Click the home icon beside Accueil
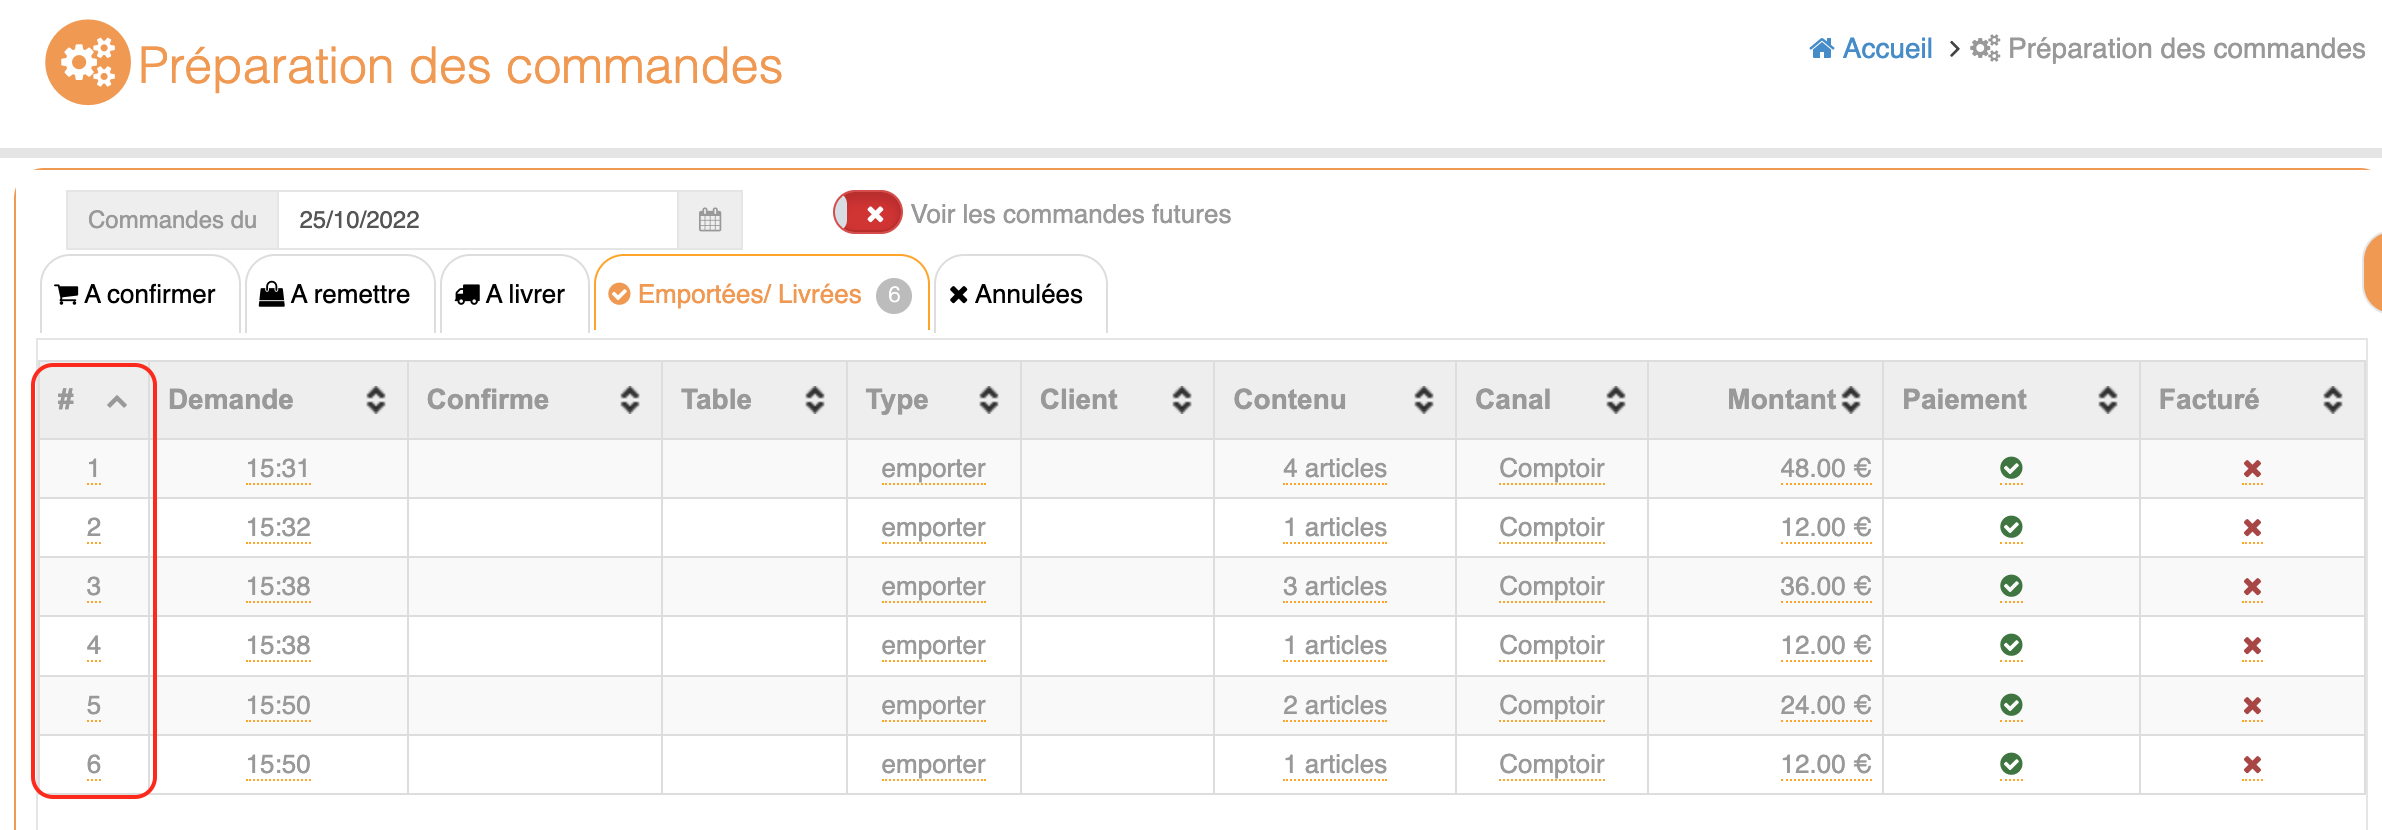This screenshot has width=2382, height=830. tap(1821, 49)
